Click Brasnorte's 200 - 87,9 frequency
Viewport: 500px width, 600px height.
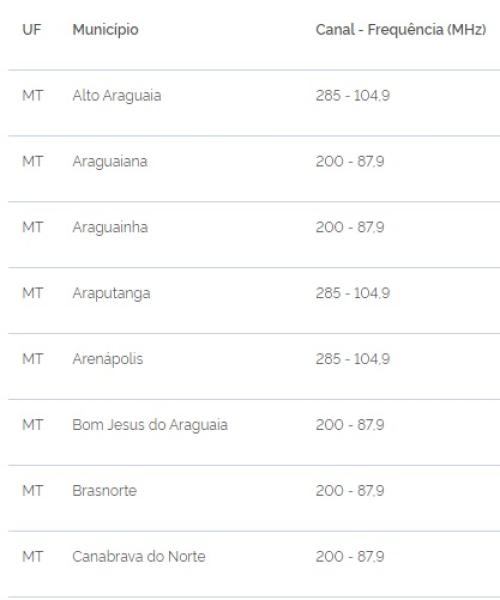point(350,491)
